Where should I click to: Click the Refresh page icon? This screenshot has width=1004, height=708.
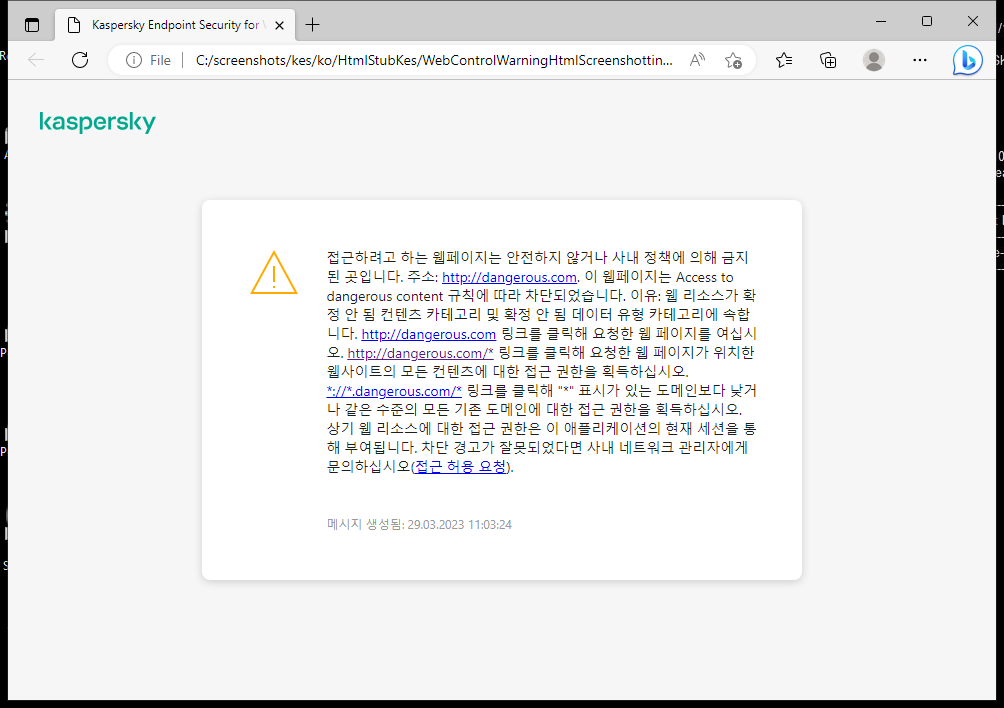click(80, 60)
